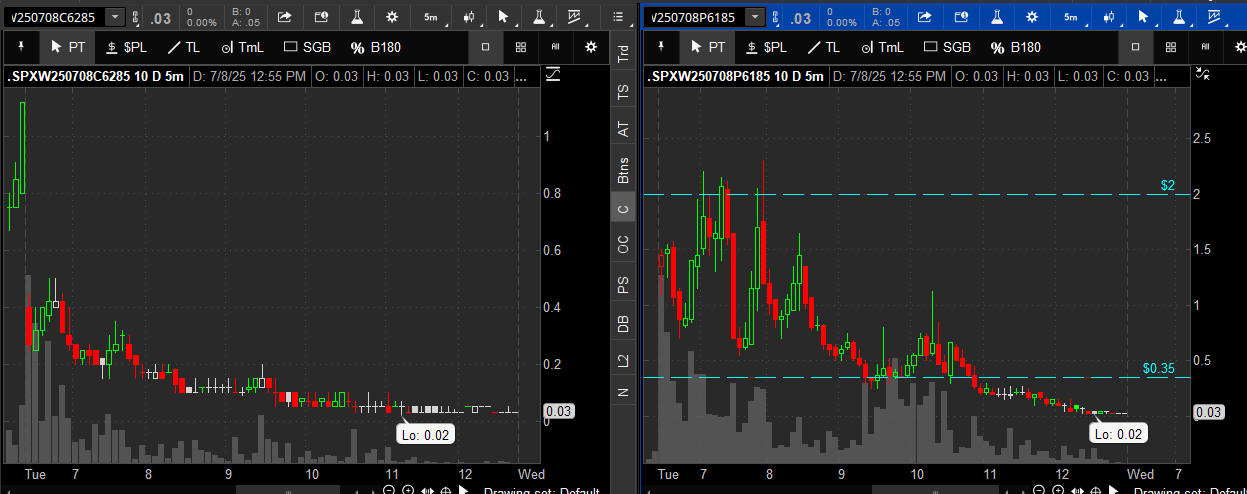Screen dimensions: 1247x494
Task: Click the share icon in left chart toolbar
Action: click(285, 17)
